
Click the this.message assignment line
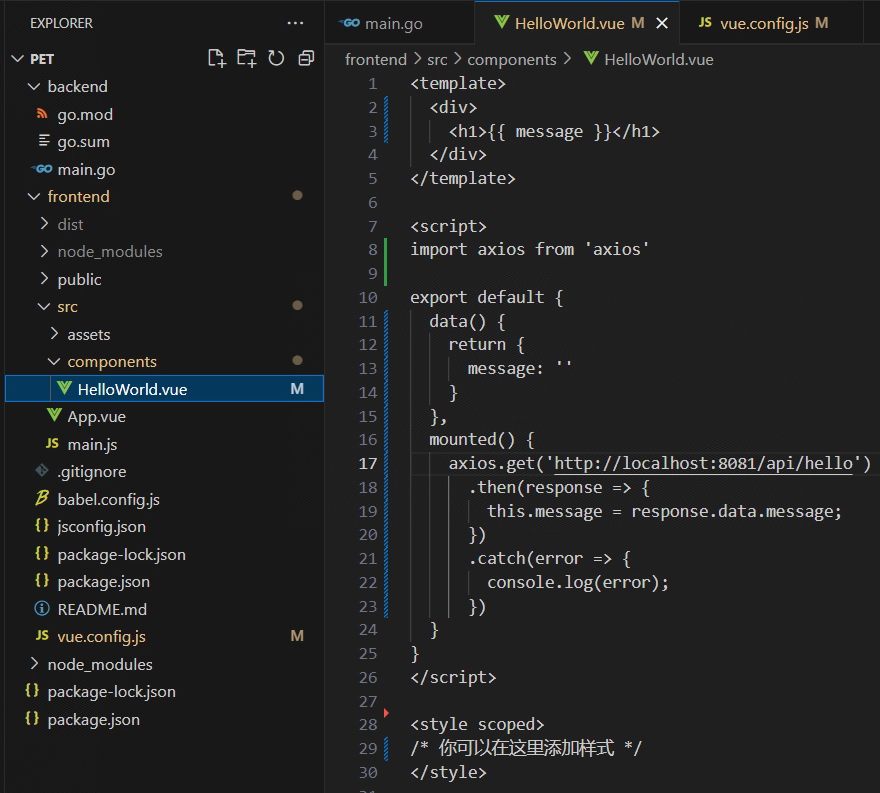click(x=664, y=511)
